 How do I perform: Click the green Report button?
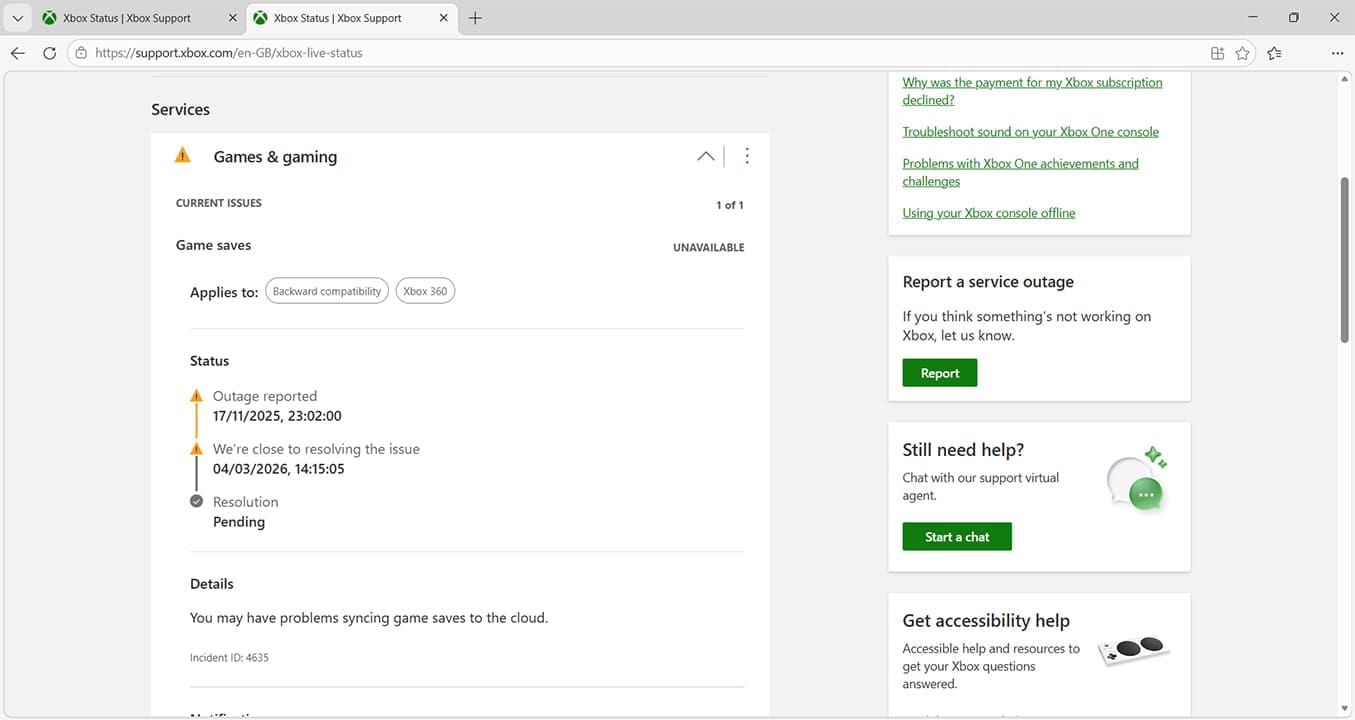(939, 373)
